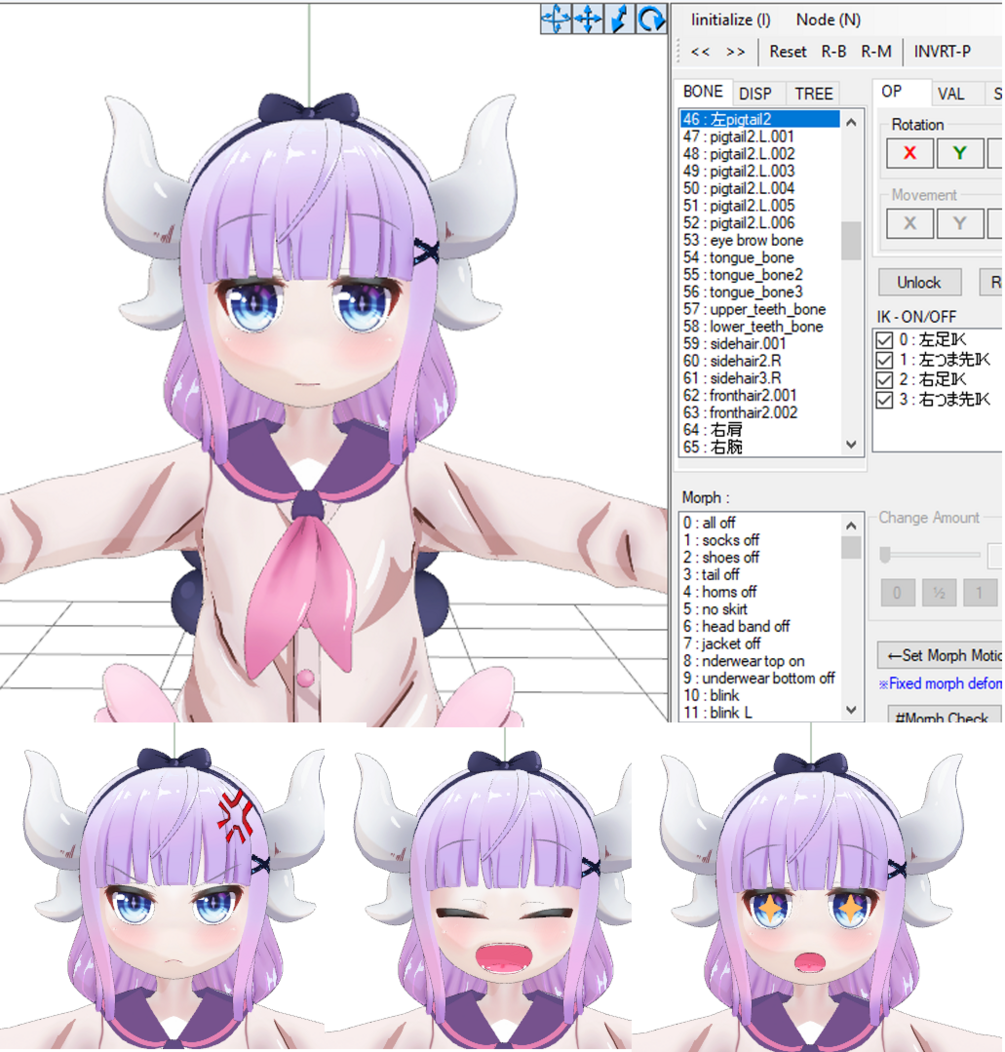Screen dimensions: 1005x1052
Task: Click the Movement X button
Action: tap(910, 223)
